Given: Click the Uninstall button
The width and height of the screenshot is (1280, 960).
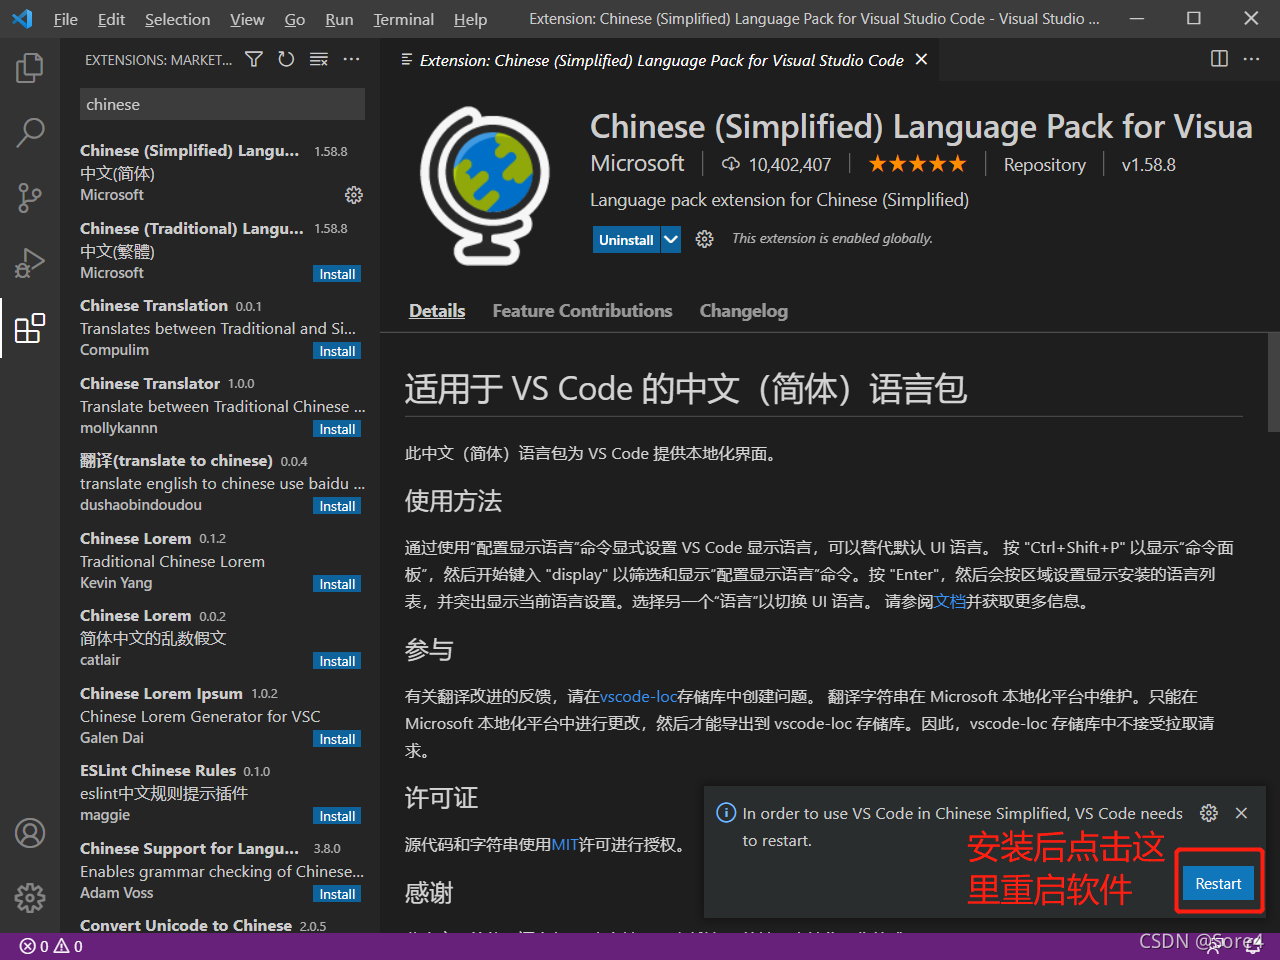Looking at the screenshot, I should (626, 239).
